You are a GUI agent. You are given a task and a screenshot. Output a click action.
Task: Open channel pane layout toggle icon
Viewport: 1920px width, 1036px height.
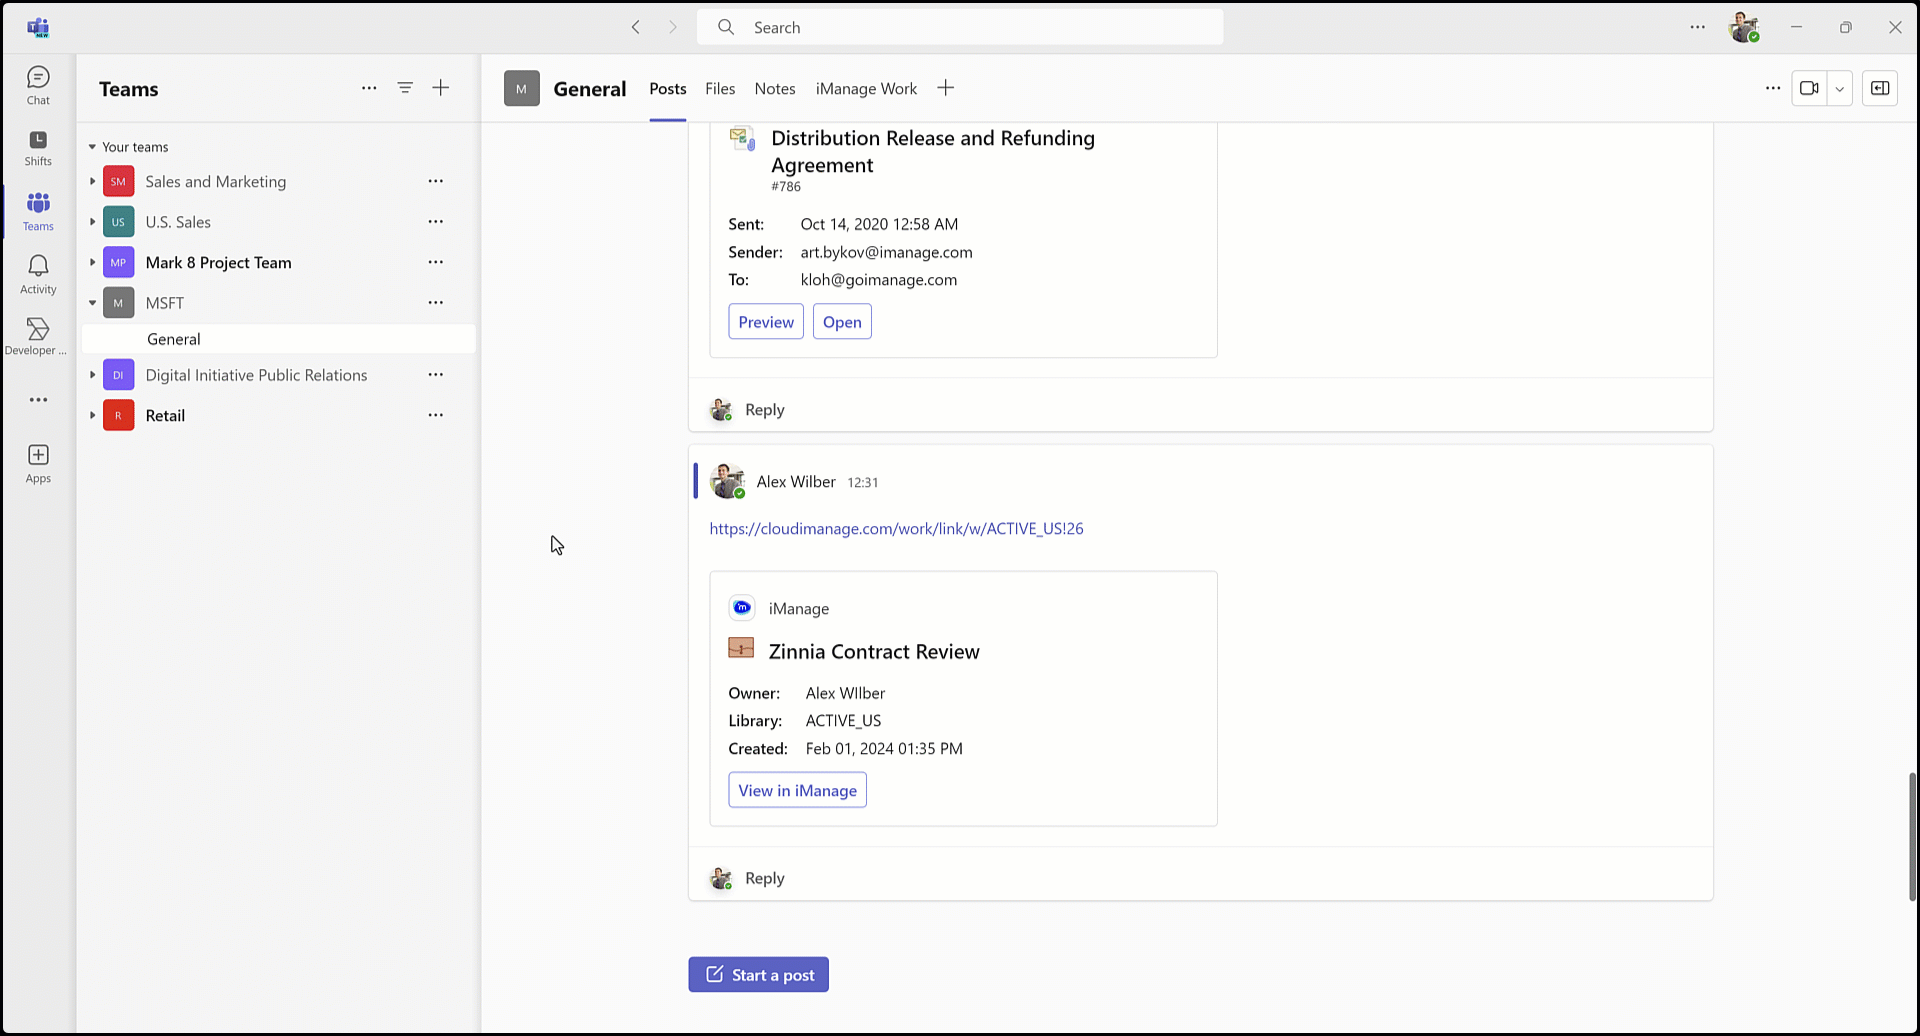point(1879,88)
